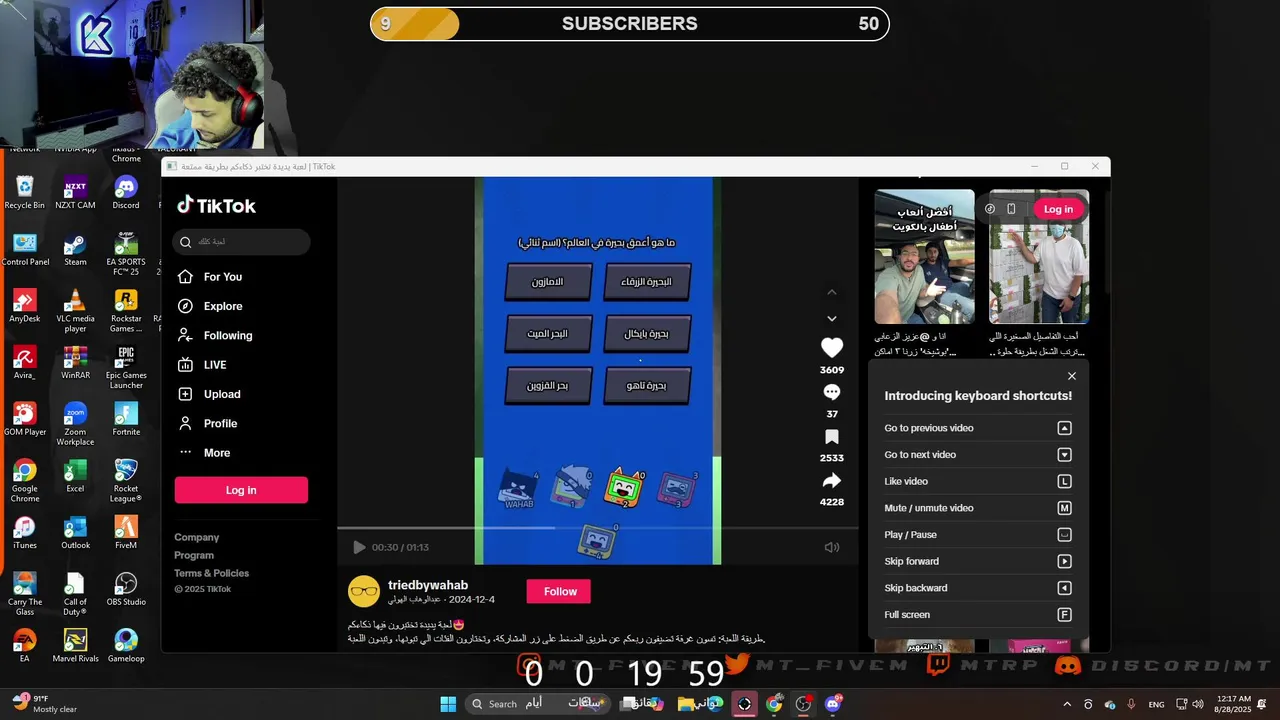Seek along the video progress bar

click(x=597, y=528)
